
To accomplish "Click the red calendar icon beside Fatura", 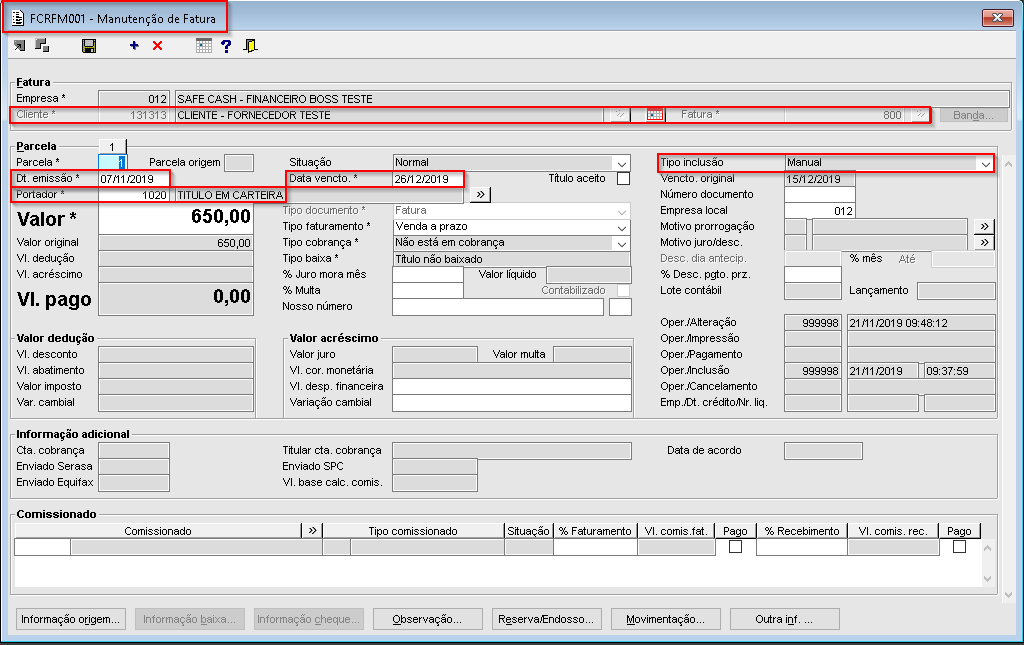I will [x=654, y=115].
